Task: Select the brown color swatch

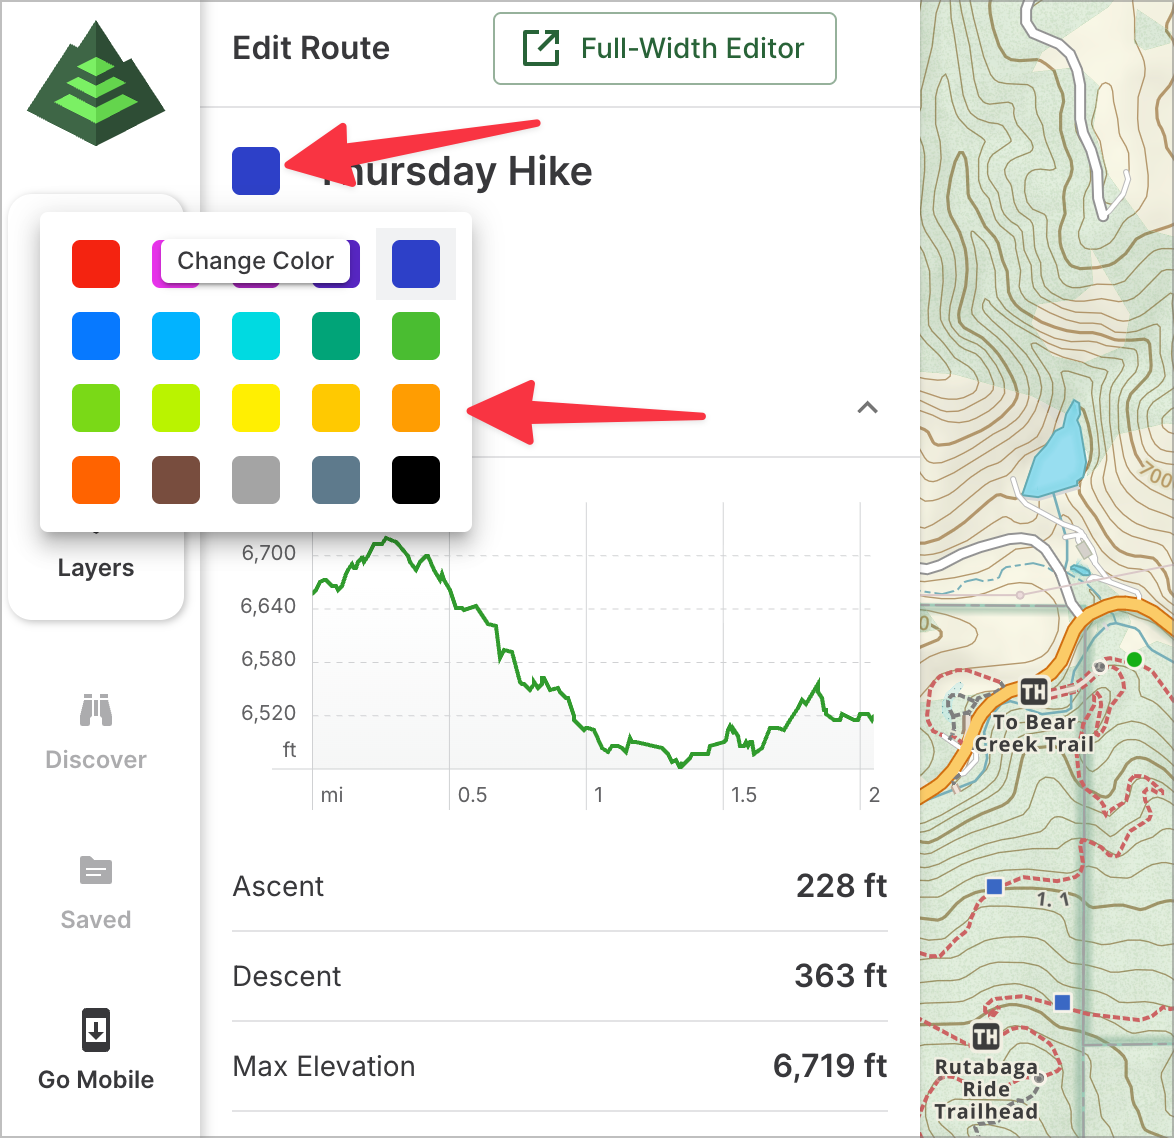Action: pyautogui.click(x=176, y=480)
